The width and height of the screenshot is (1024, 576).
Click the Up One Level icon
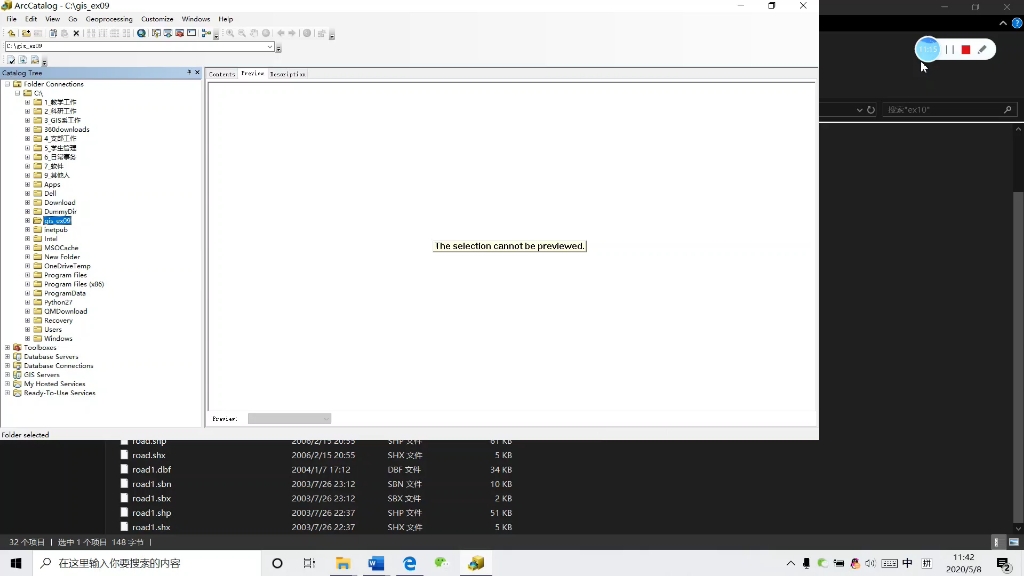pos(11,32)
